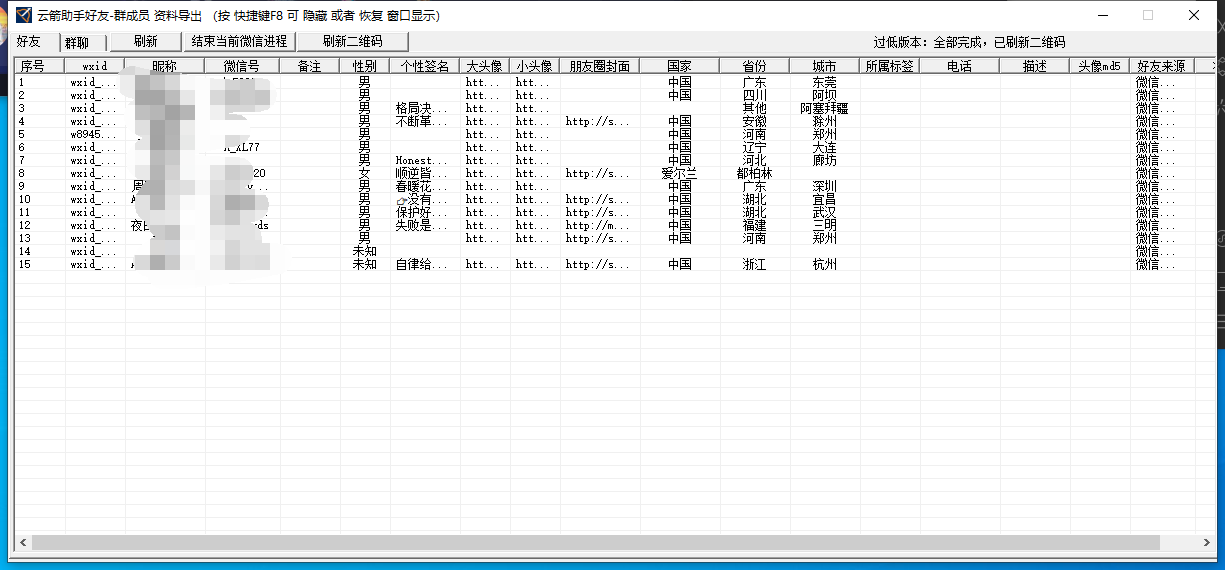Switch to the 群聊 tab
Viewport: 1225px width, 570px height.
click(x=77, y=43)
